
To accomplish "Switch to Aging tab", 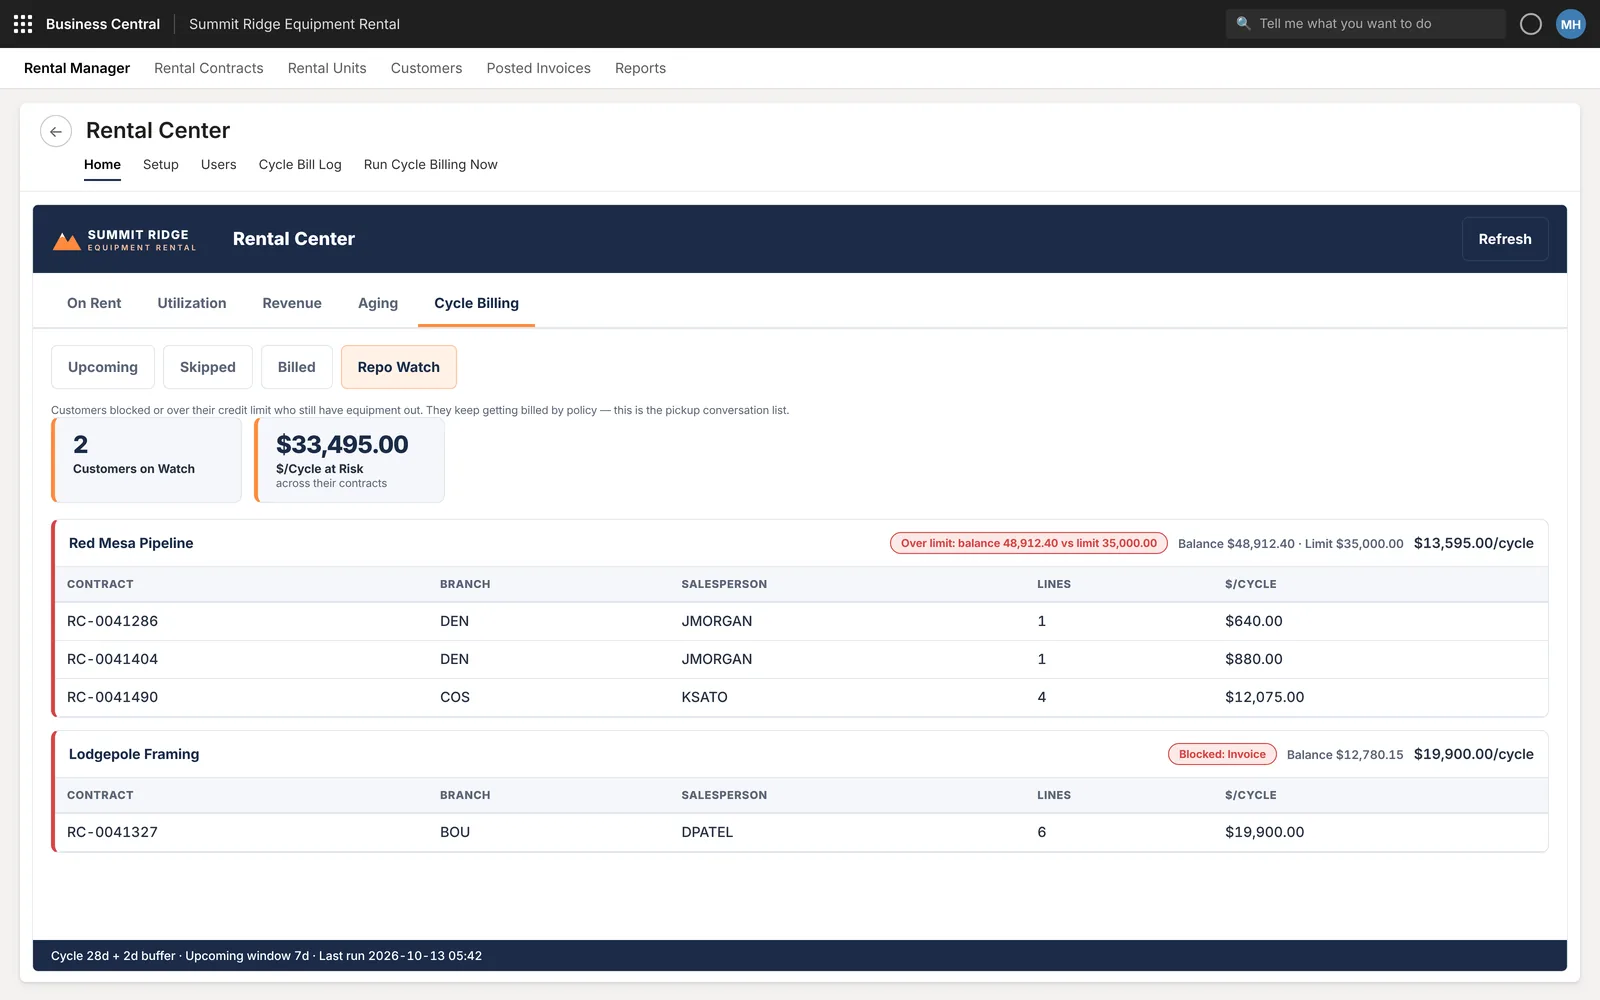I will point(378,303).
